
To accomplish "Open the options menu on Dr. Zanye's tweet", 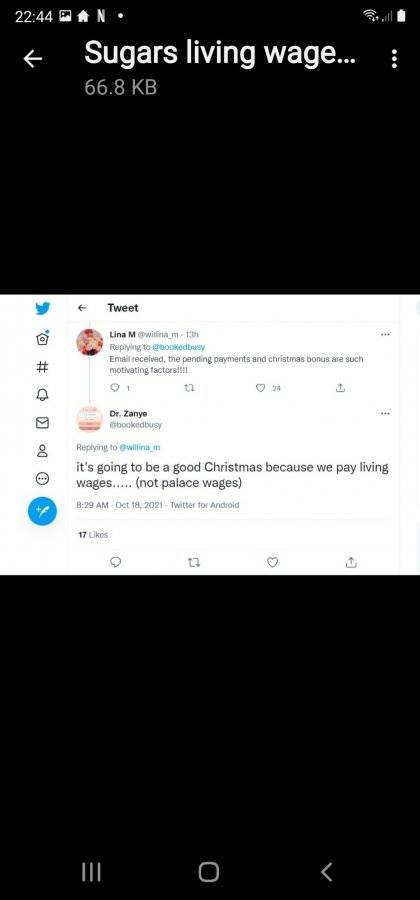I will (x=386, y=413).
